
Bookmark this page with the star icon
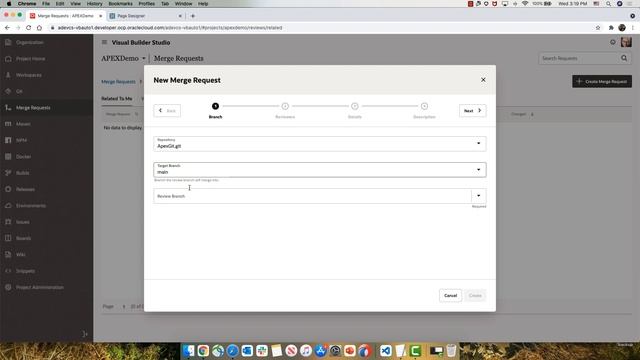pos(598,28)
